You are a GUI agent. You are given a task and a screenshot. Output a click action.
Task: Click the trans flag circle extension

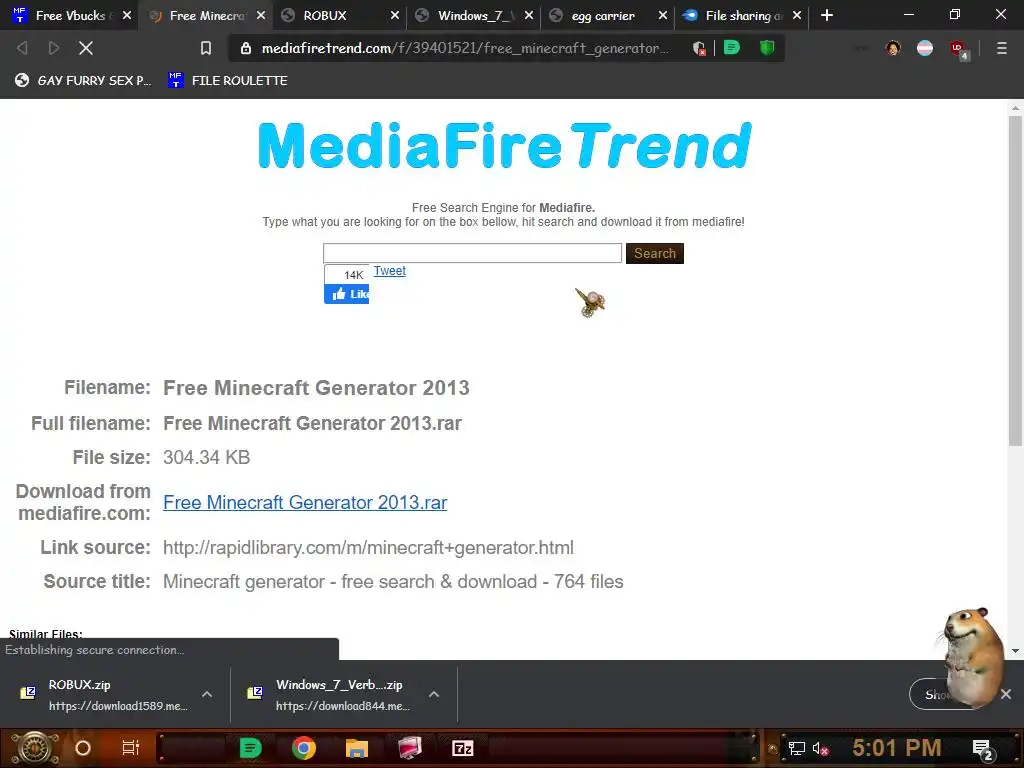(x=925, y=48)
